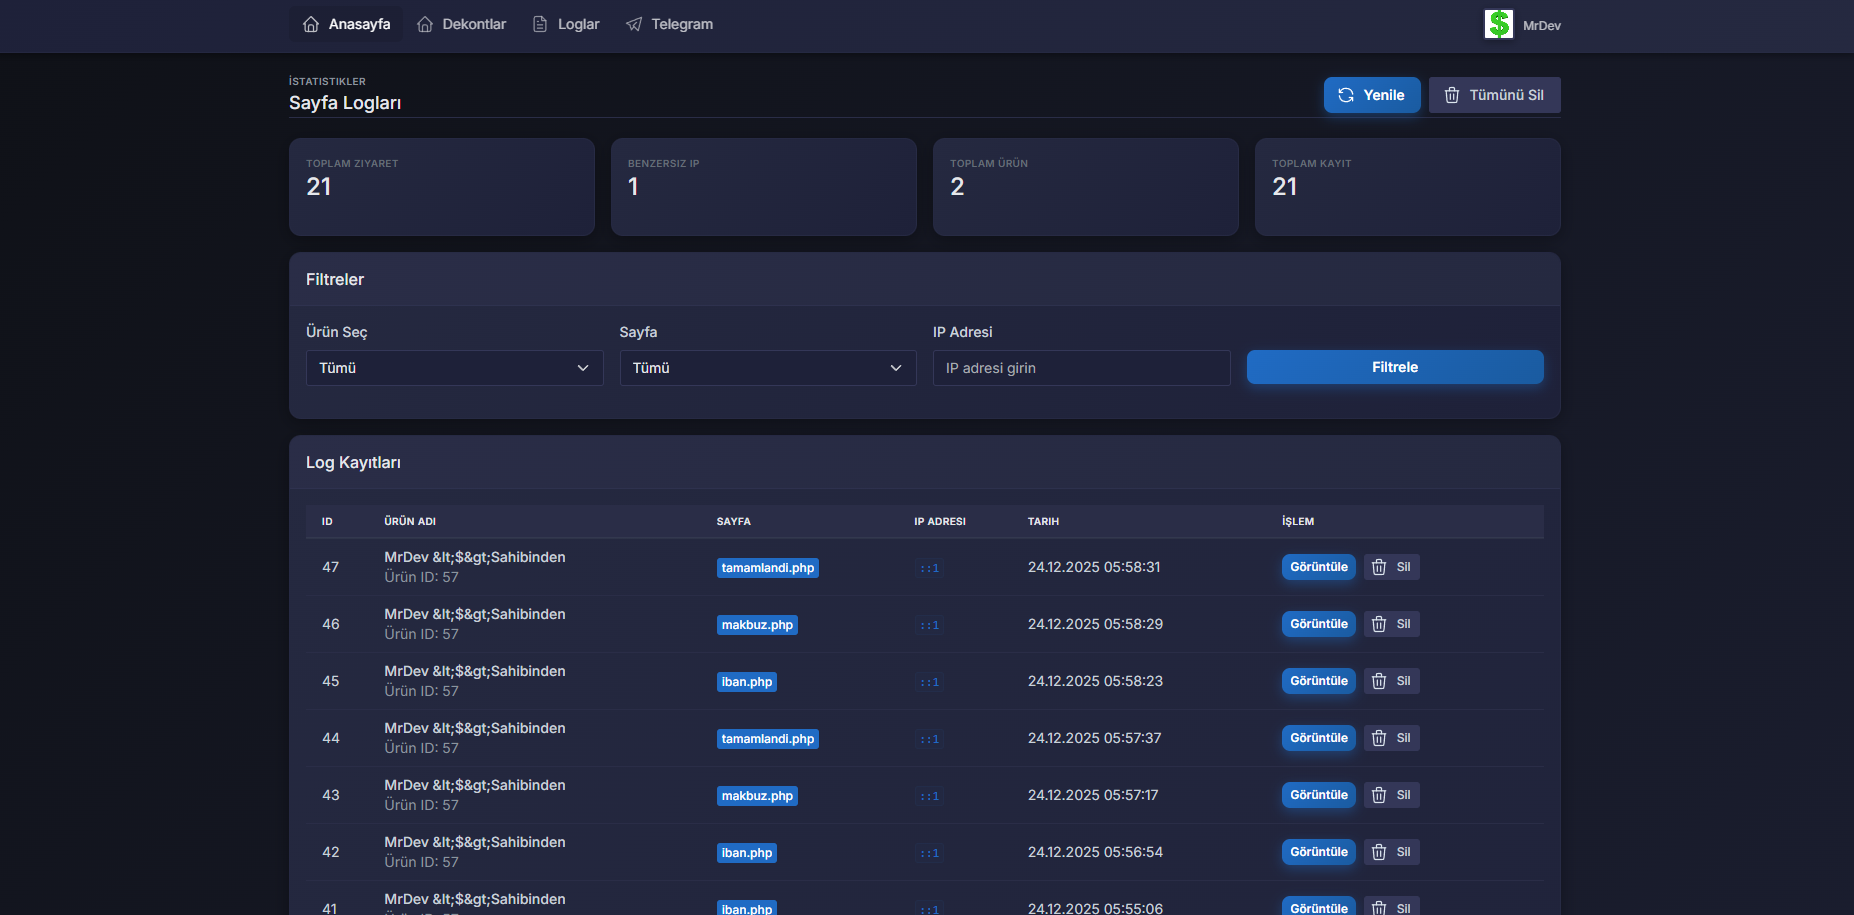Select the Toplam Kayıt stat card
The height and width of the screenshot is (915, 1854).
click(x=1408, y=187)
